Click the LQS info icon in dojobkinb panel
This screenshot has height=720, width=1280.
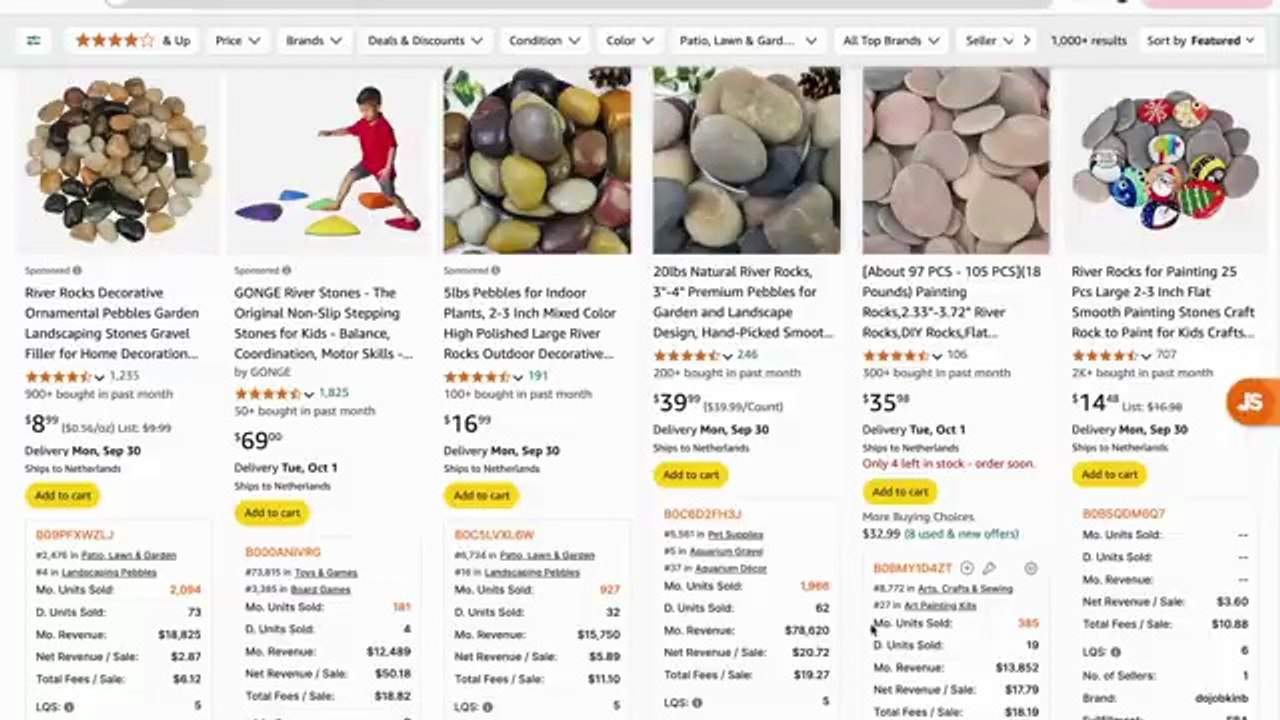tap(1116, 652)
